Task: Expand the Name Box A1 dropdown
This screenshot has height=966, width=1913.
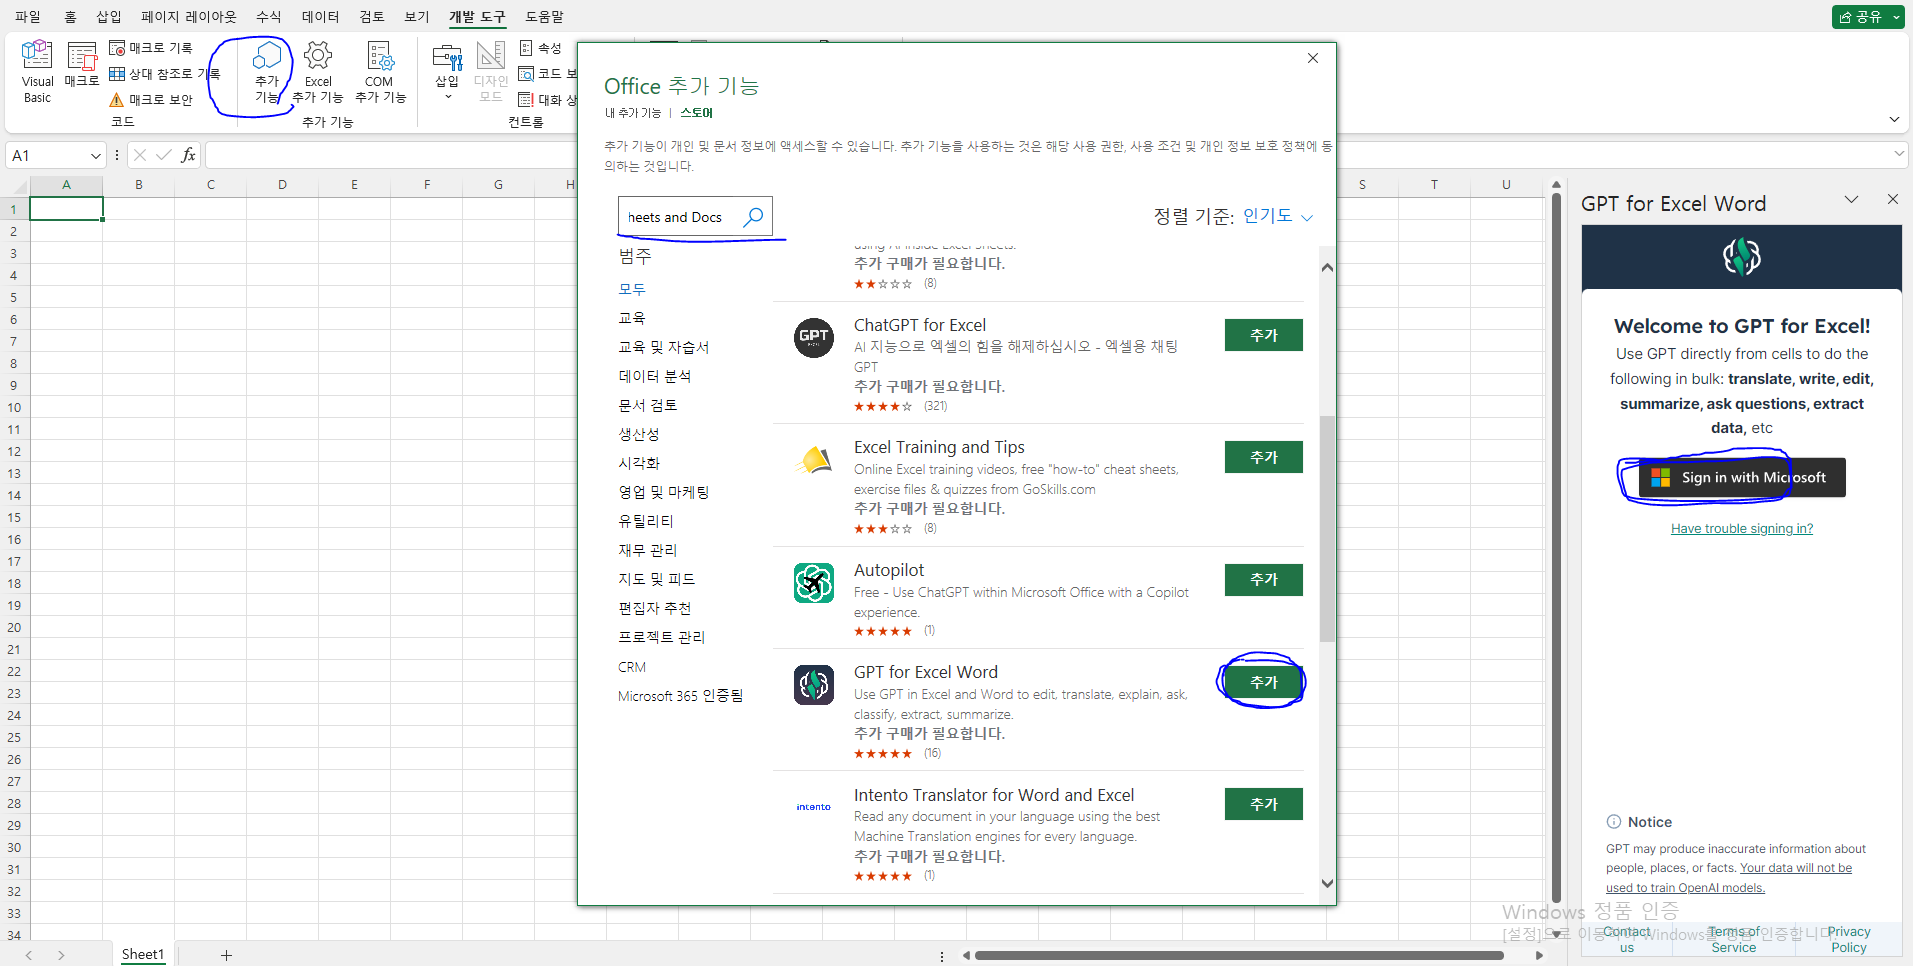Action: coord(96,156)
